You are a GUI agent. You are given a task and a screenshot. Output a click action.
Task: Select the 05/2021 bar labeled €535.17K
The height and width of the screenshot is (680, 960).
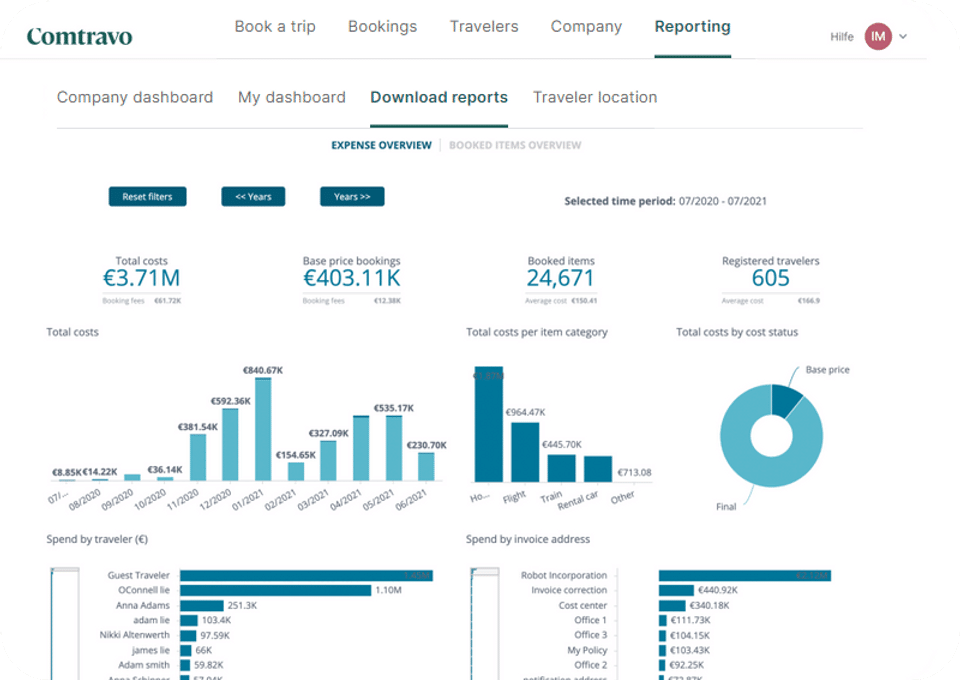394,448
